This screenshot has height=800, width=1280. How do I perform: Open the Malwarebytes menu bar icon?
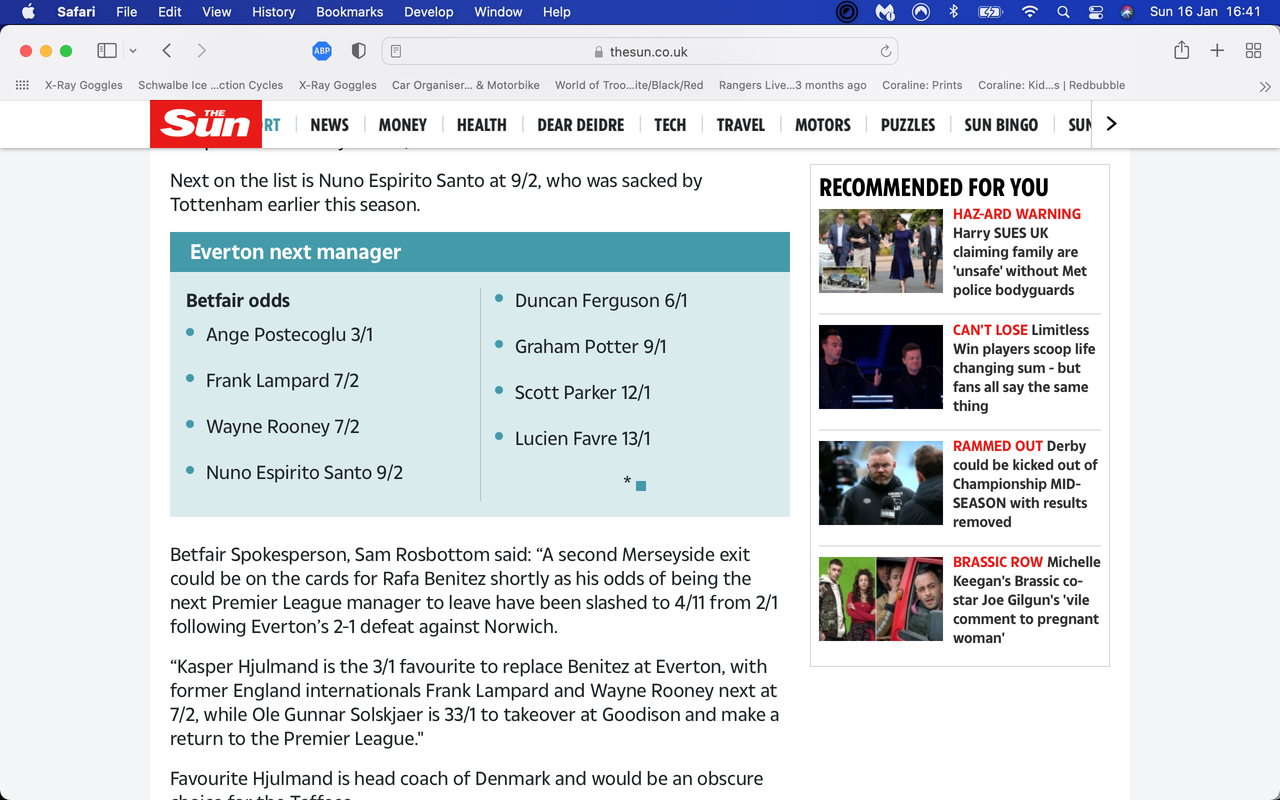point(885,12)
